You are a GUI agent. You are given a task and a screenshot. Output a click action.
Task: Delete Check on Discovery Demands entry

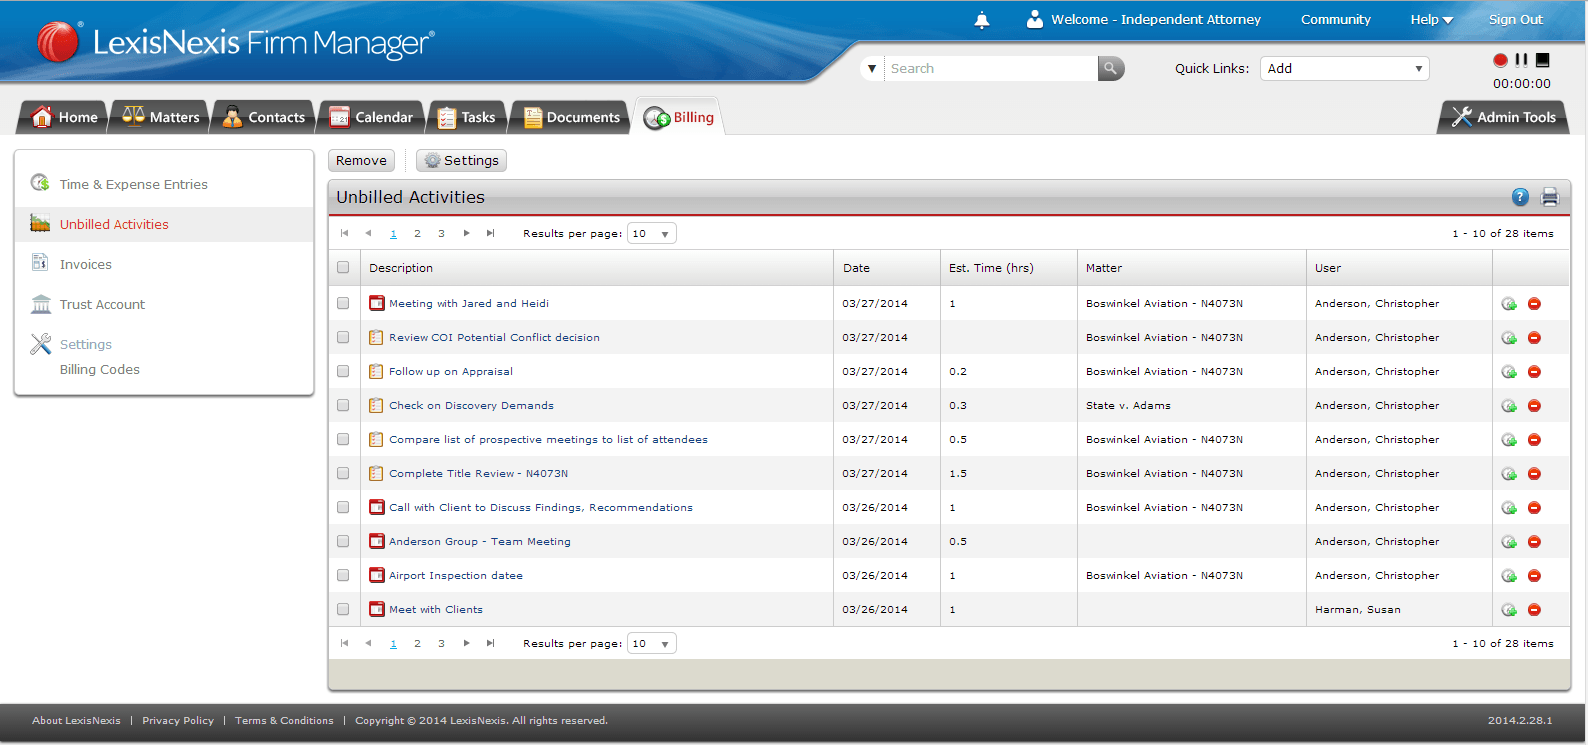pos(1534,406)
